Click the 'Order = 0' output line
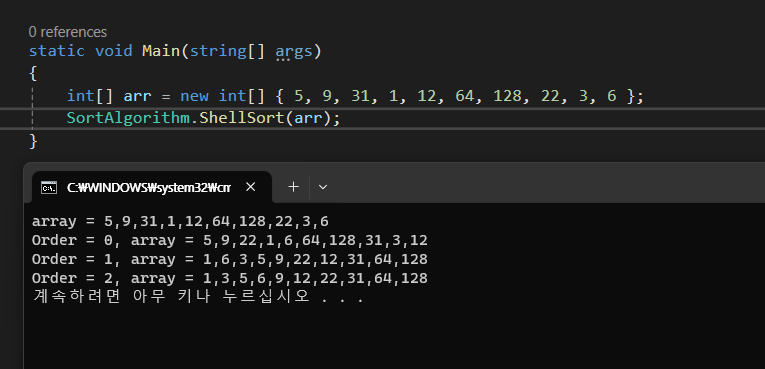 click(x=230, y=240)
